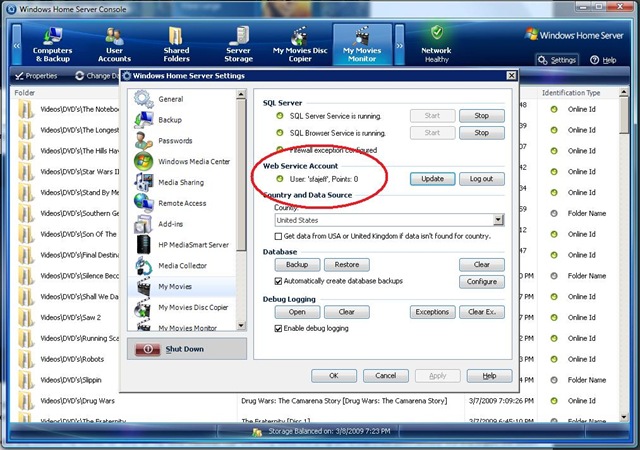
Task: Log out of web service account
Action: pyautogui.click(x=482, y=179)
